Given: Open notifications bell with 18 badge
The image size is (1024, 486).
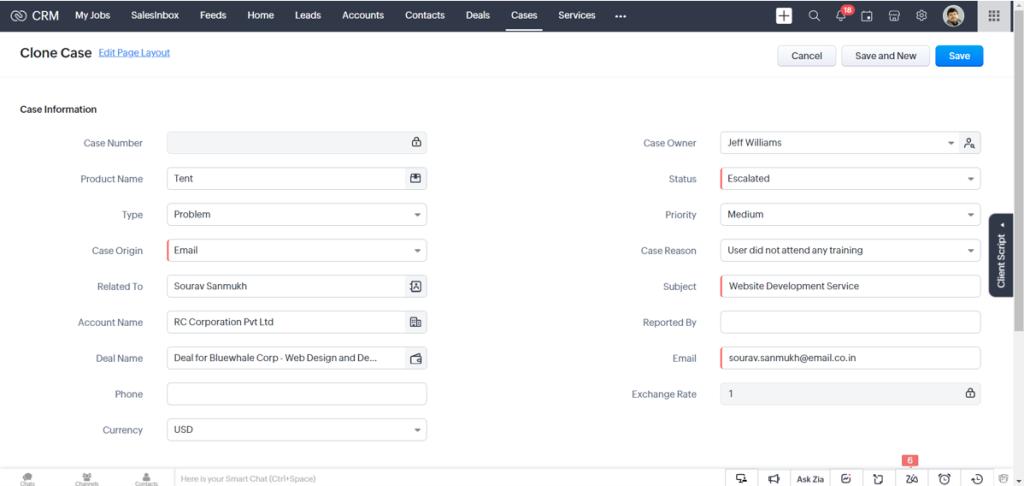Looking at the screenshot, I should tap(841, 16).
